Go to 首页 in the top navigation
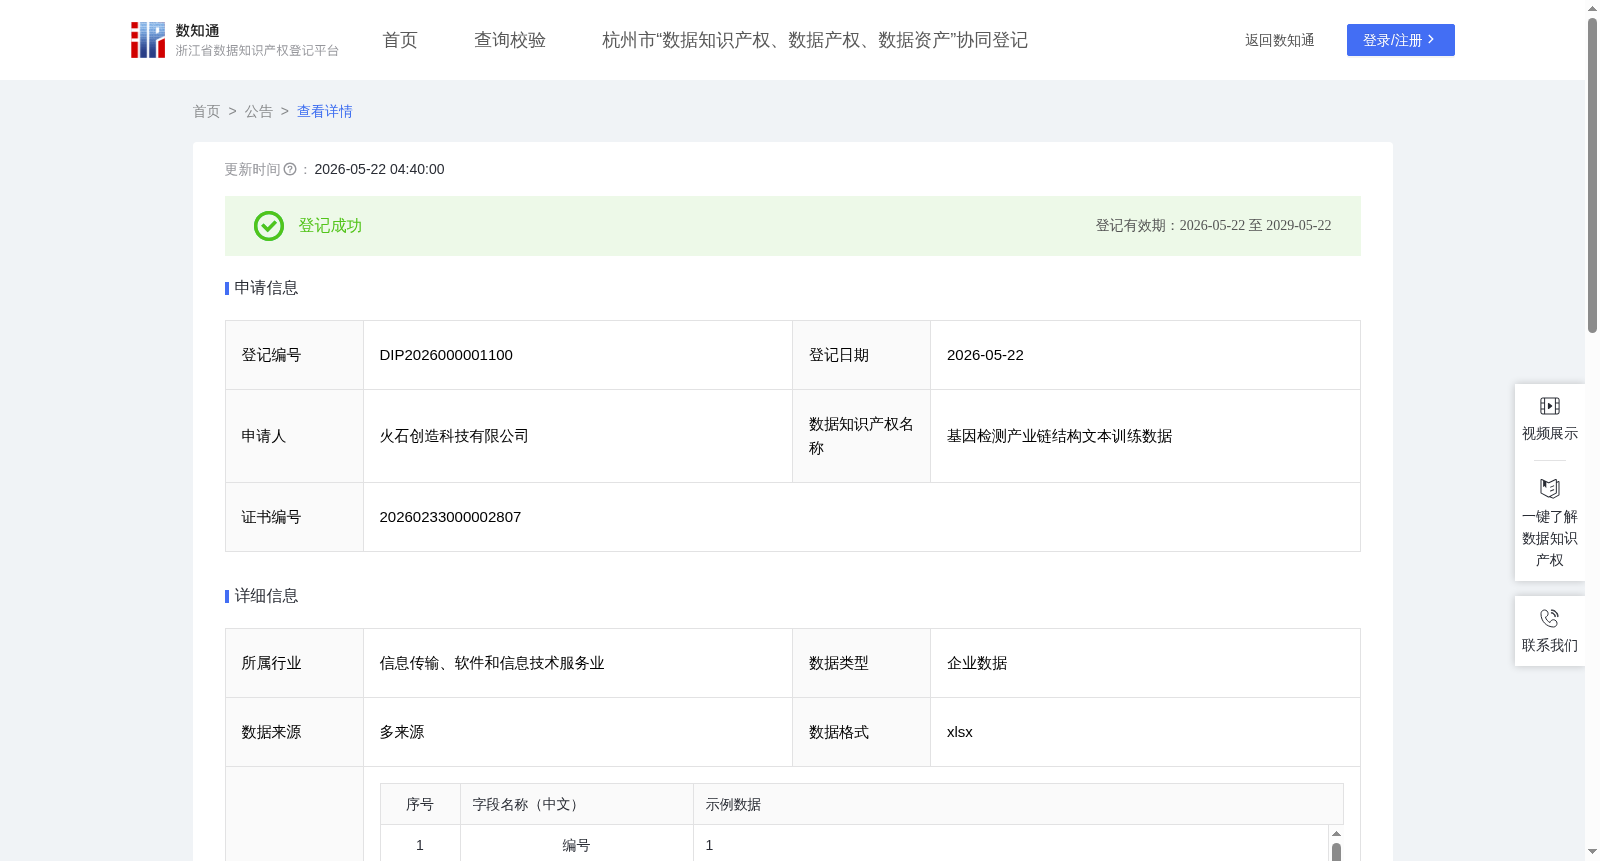 (x=400, y=40)
